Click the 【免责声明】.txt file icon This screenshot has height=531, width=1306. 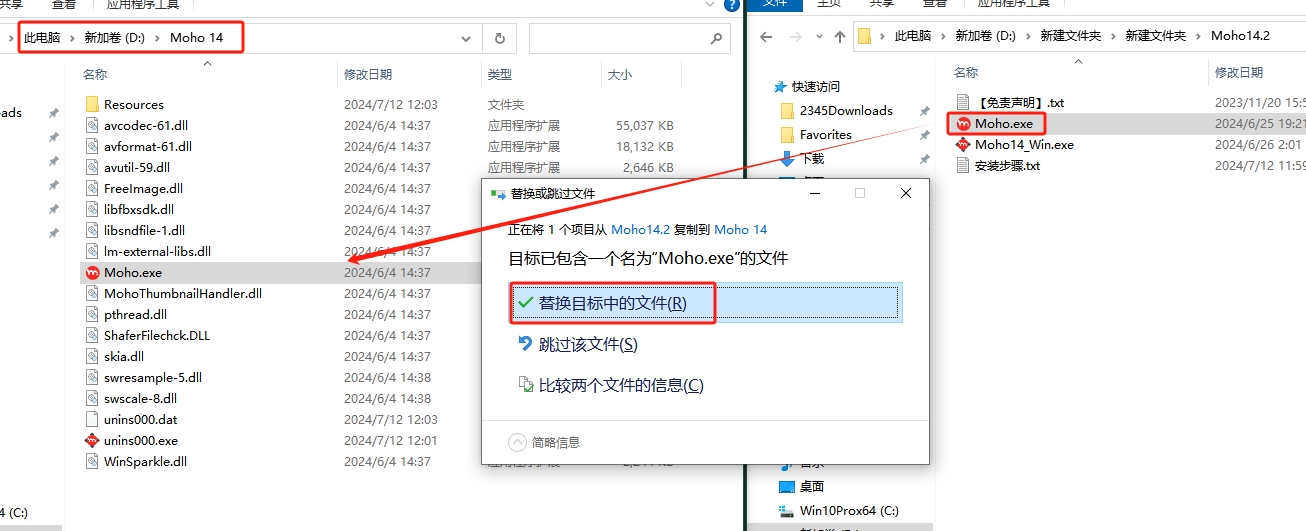[963, 102]
